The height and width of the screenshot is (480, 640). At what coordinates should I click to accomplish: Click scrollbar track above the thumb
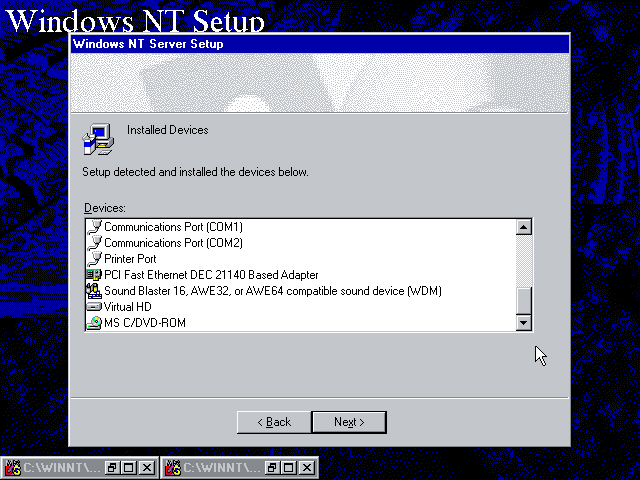(x=524, y=261)
